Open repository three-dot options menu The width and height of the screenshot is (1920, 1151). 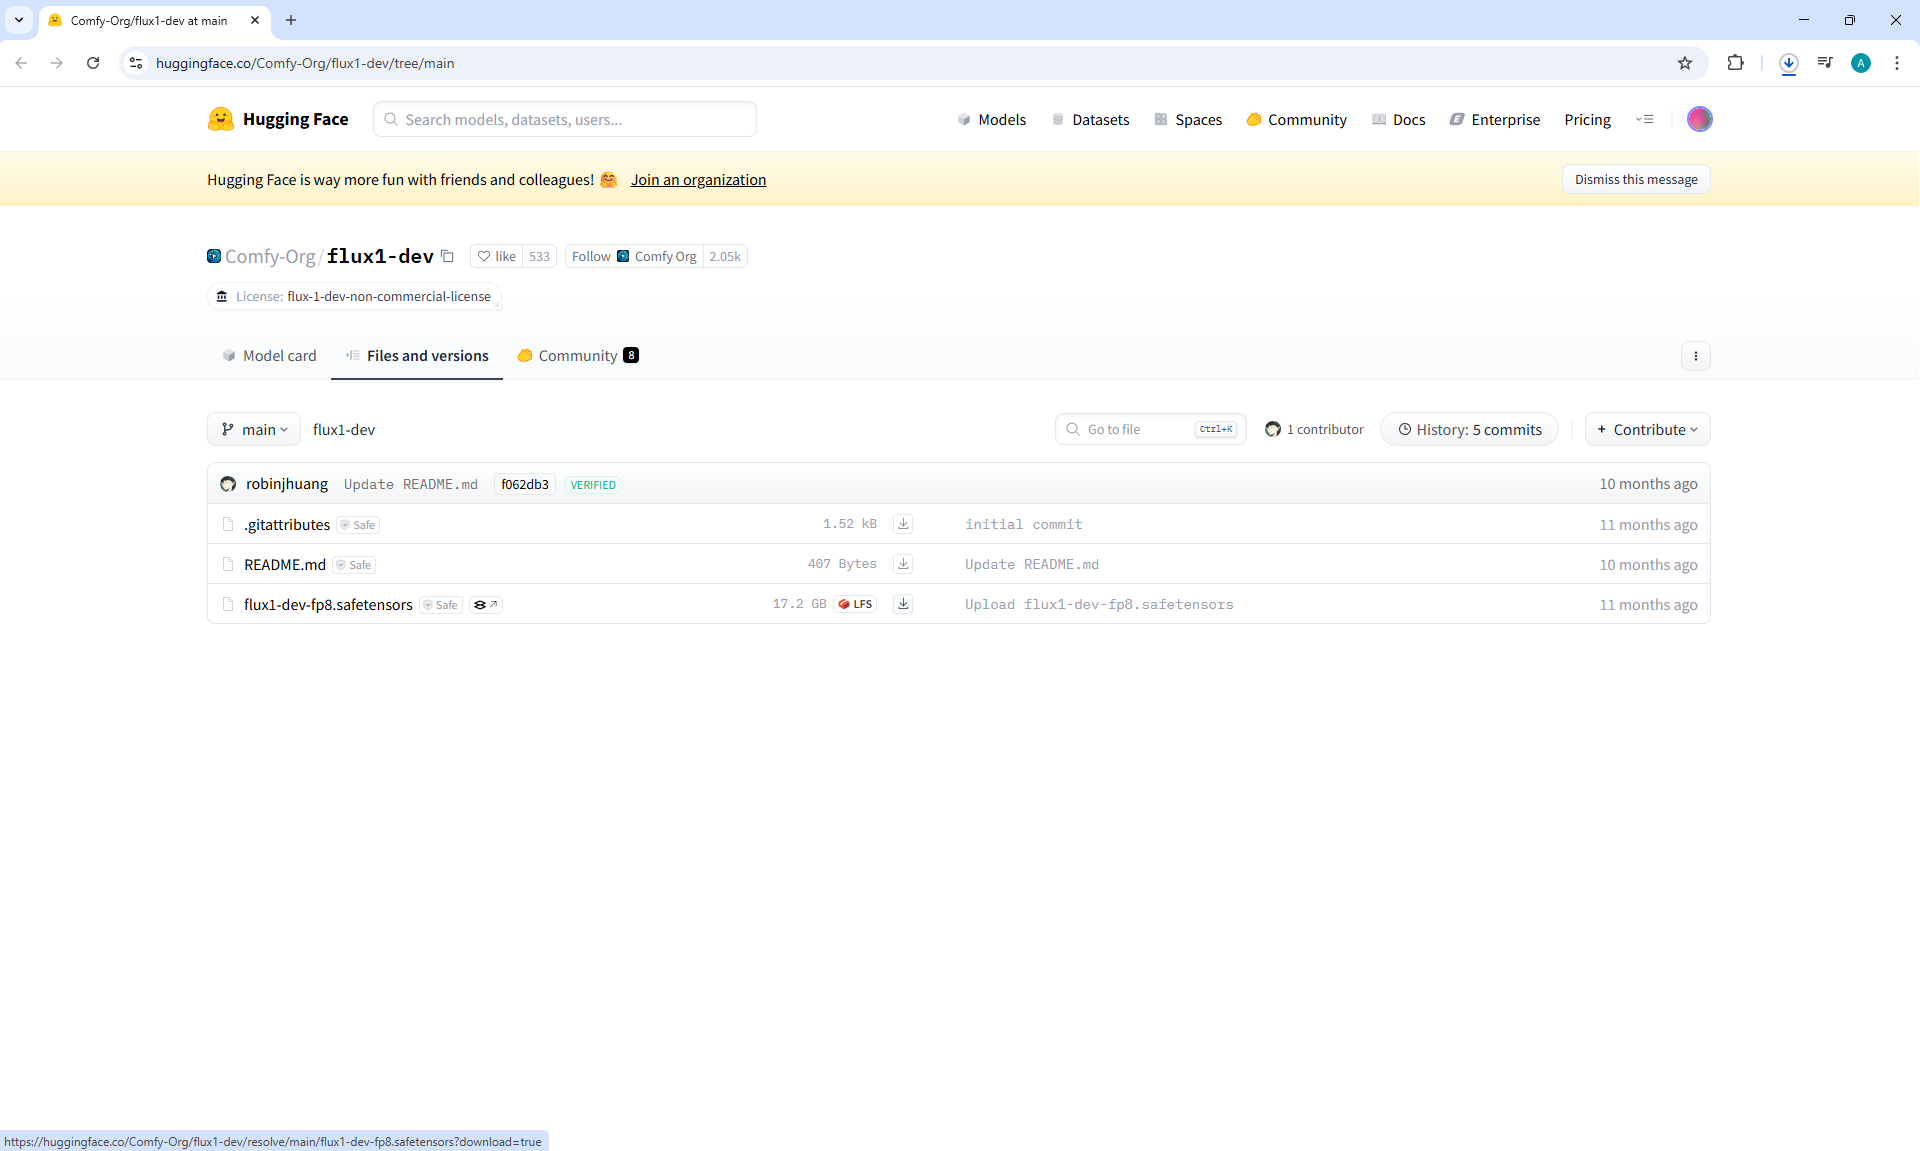click(x=1695, y=356)
